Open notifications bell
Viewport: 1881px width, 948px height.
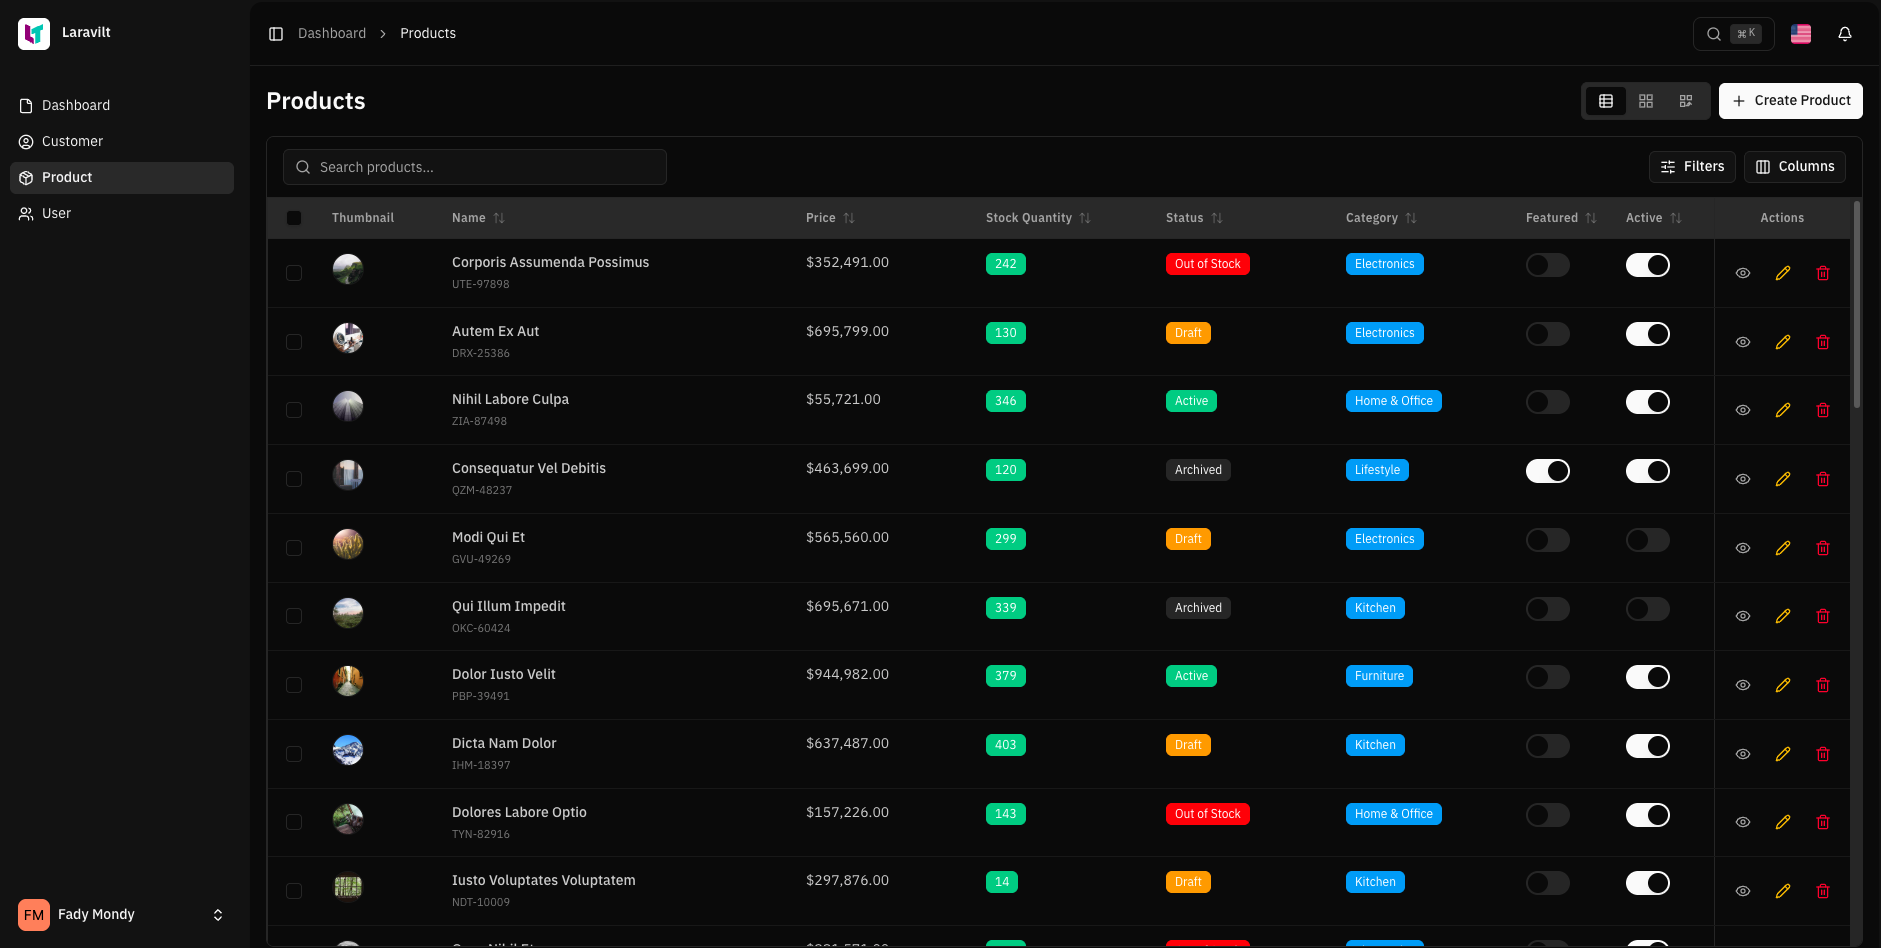click(1844, 34)
